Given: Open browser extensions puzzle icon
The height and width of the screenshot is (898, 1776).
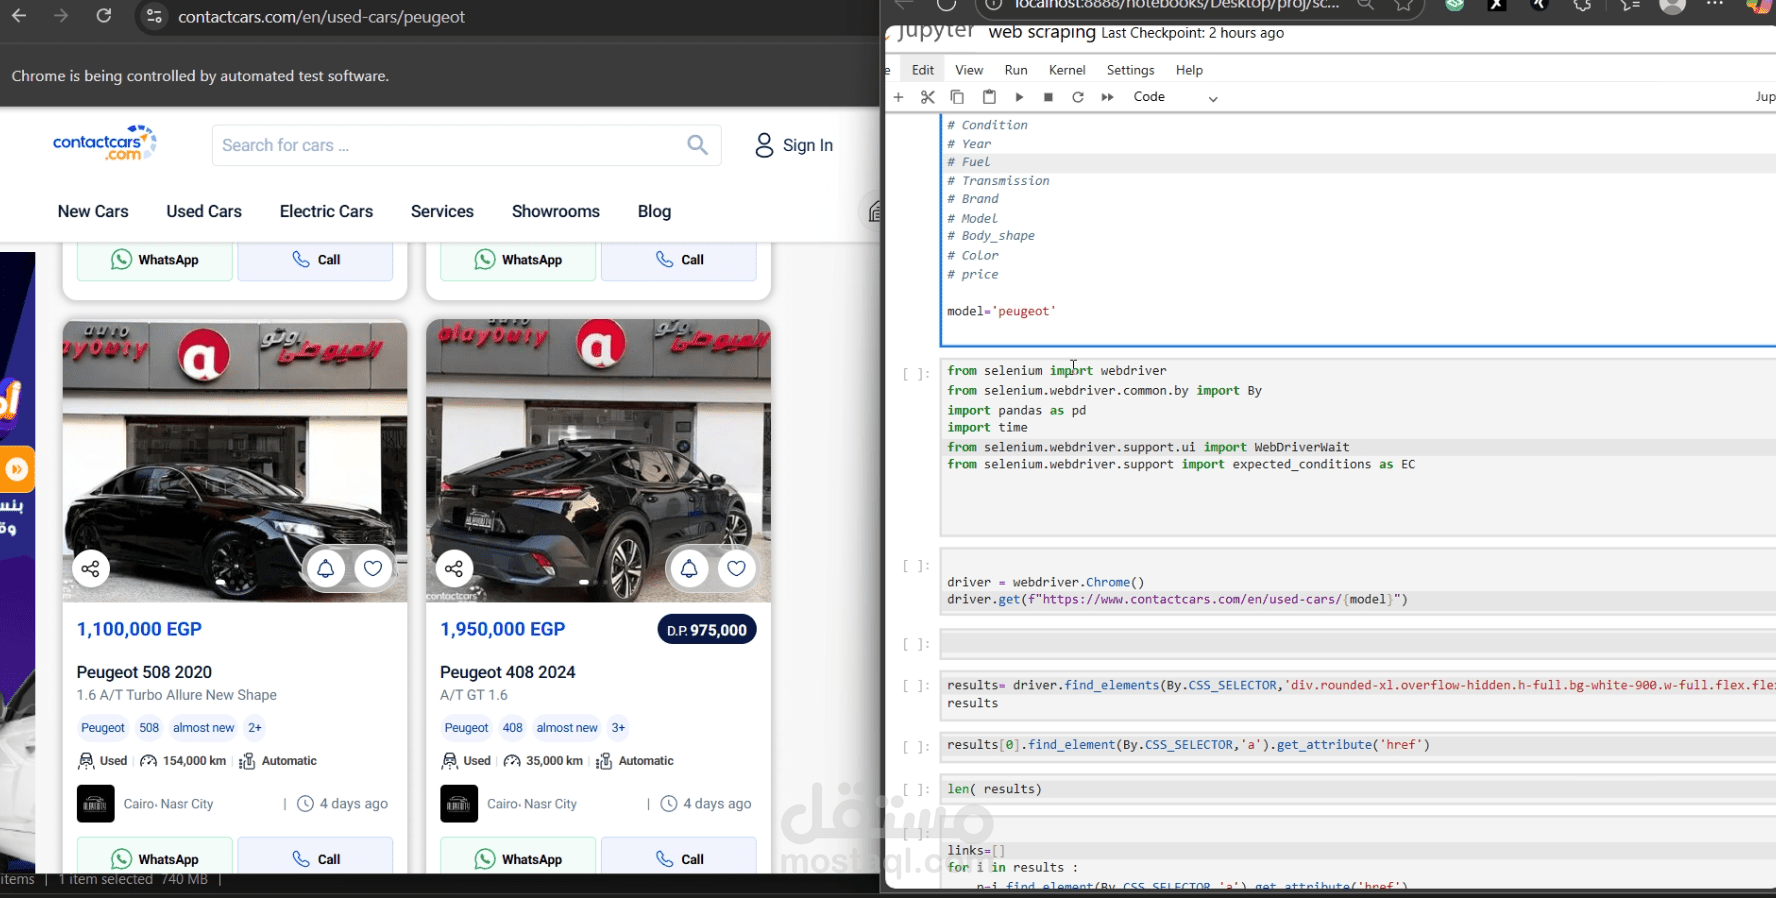Looking at the screenshot, I should [x=1582, y=6].
